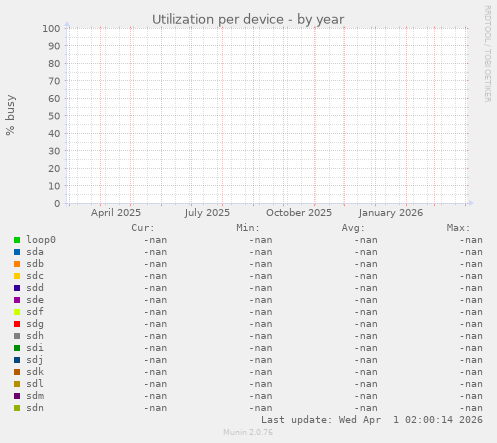Click the July 2025 axis label
497x443 pixels.
point(207,213)
